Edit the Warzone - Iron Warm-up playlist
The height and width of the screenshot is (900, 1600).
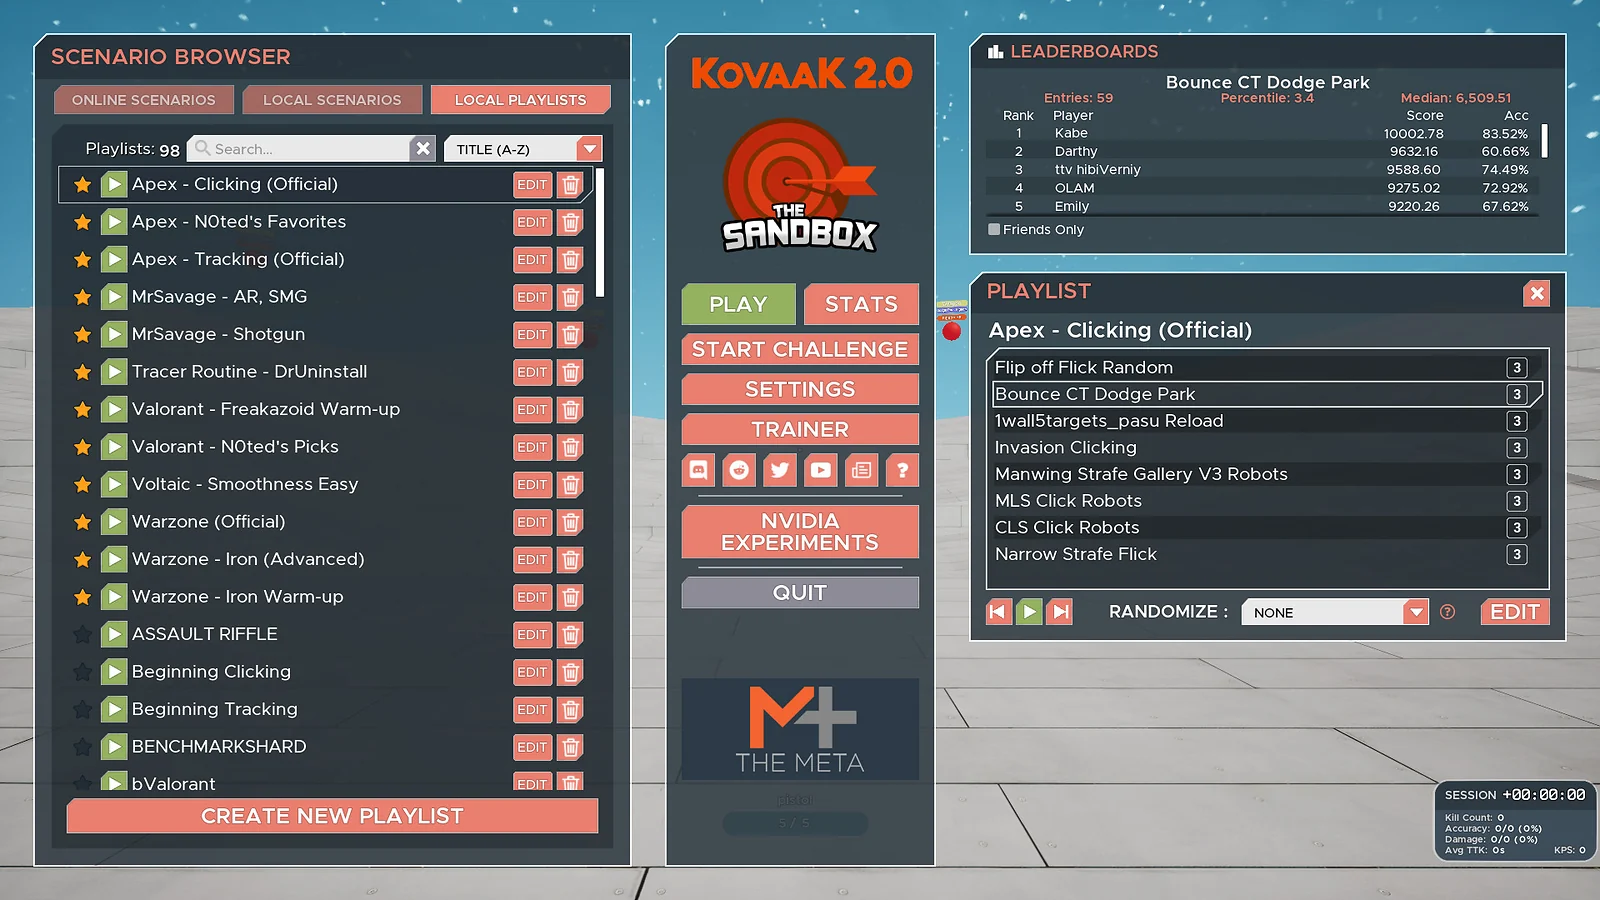532,597
